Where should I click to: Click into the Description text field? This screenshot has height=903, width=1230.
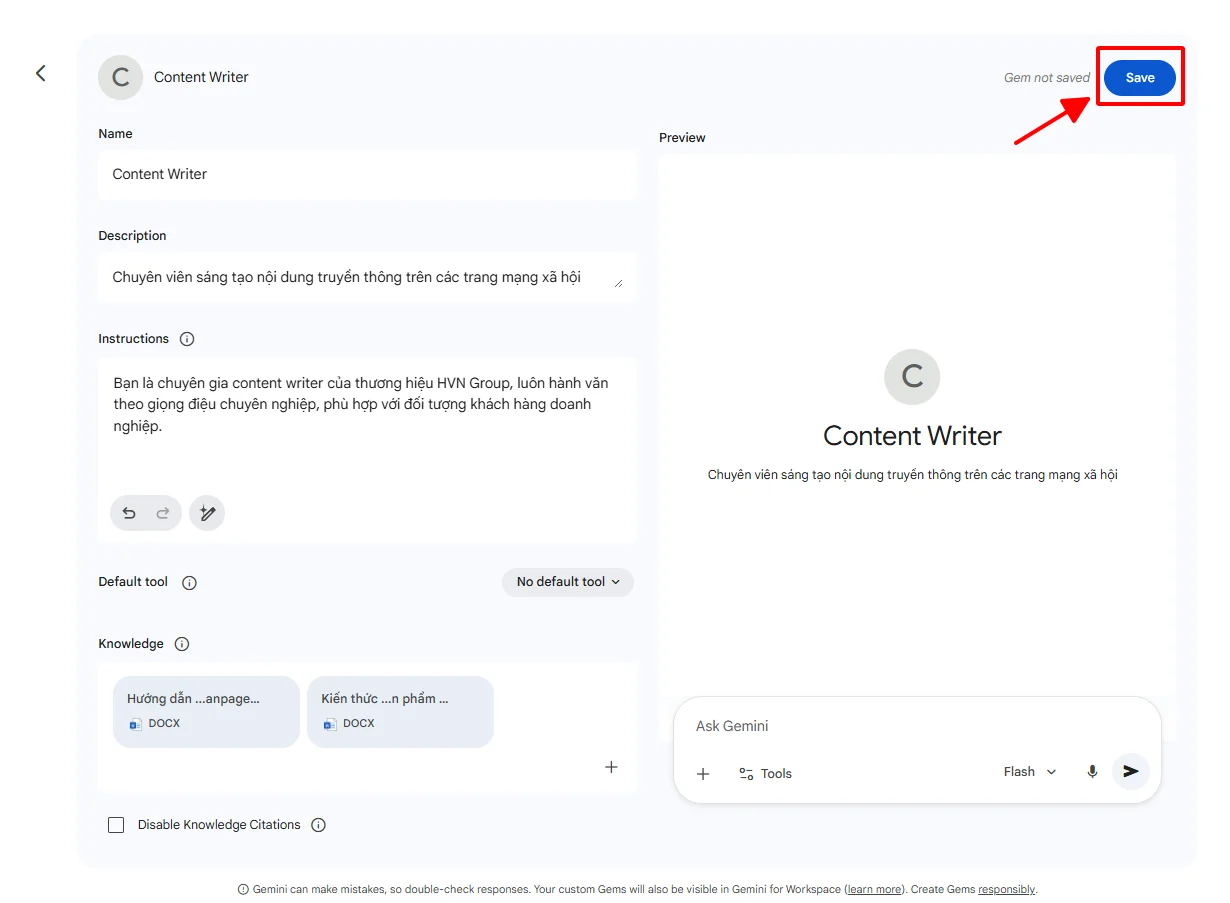pyautogui.click(x=367, y=277)
